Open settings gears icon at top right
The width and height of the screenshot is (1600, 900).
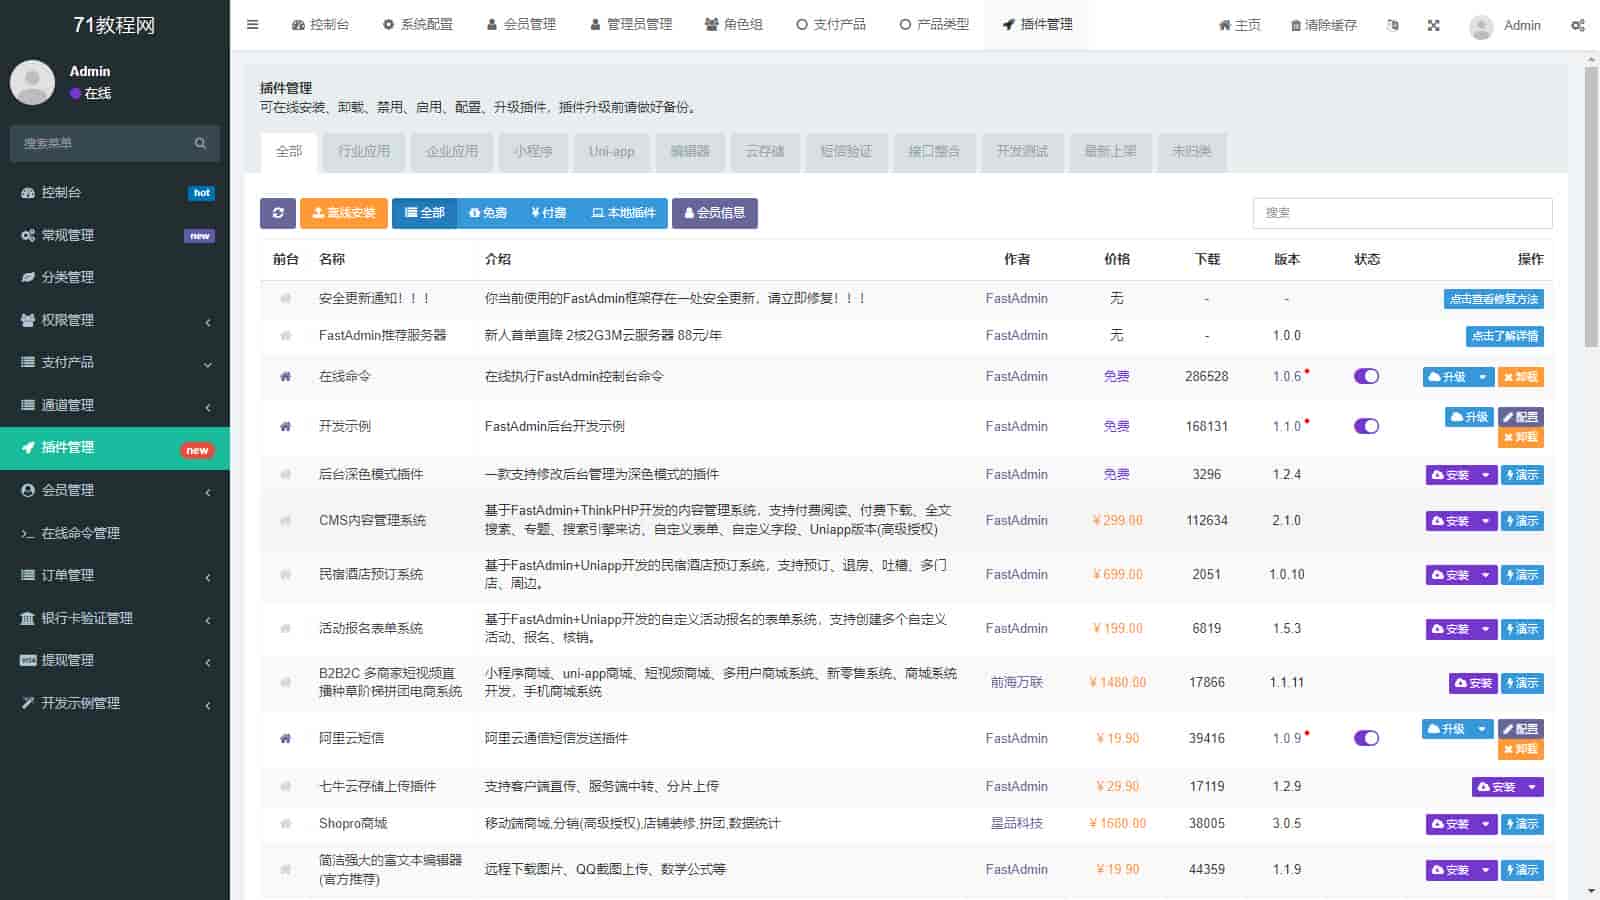(x=1577, y=25)
